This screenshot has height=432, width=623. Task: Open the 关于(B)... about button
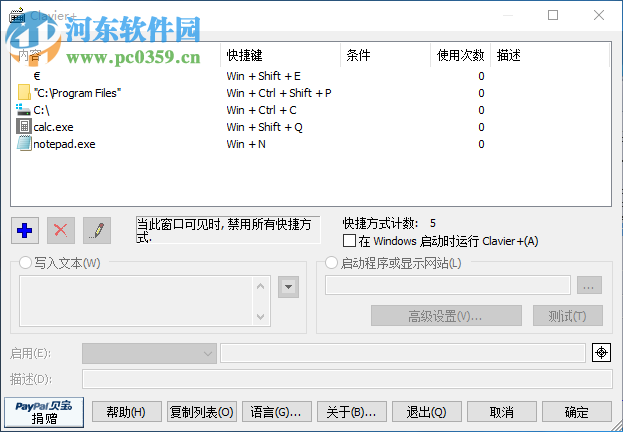352,412
